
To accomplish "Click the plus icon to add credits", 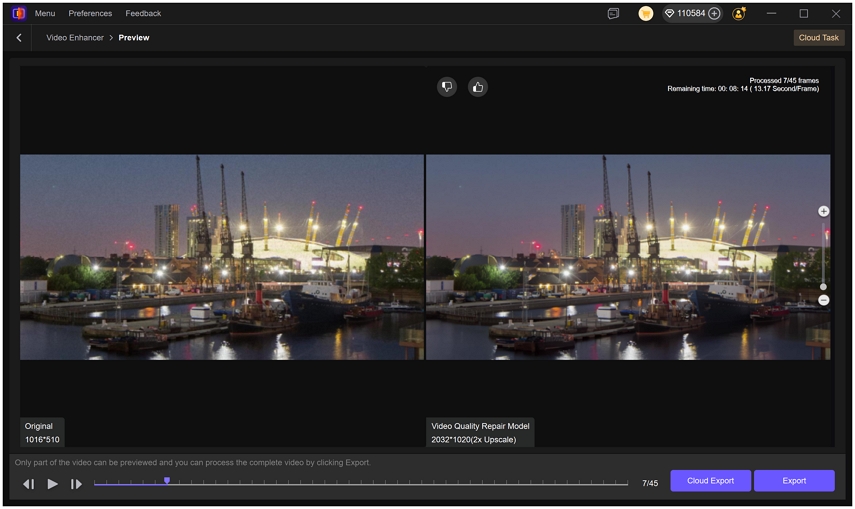I will [714, 14].
